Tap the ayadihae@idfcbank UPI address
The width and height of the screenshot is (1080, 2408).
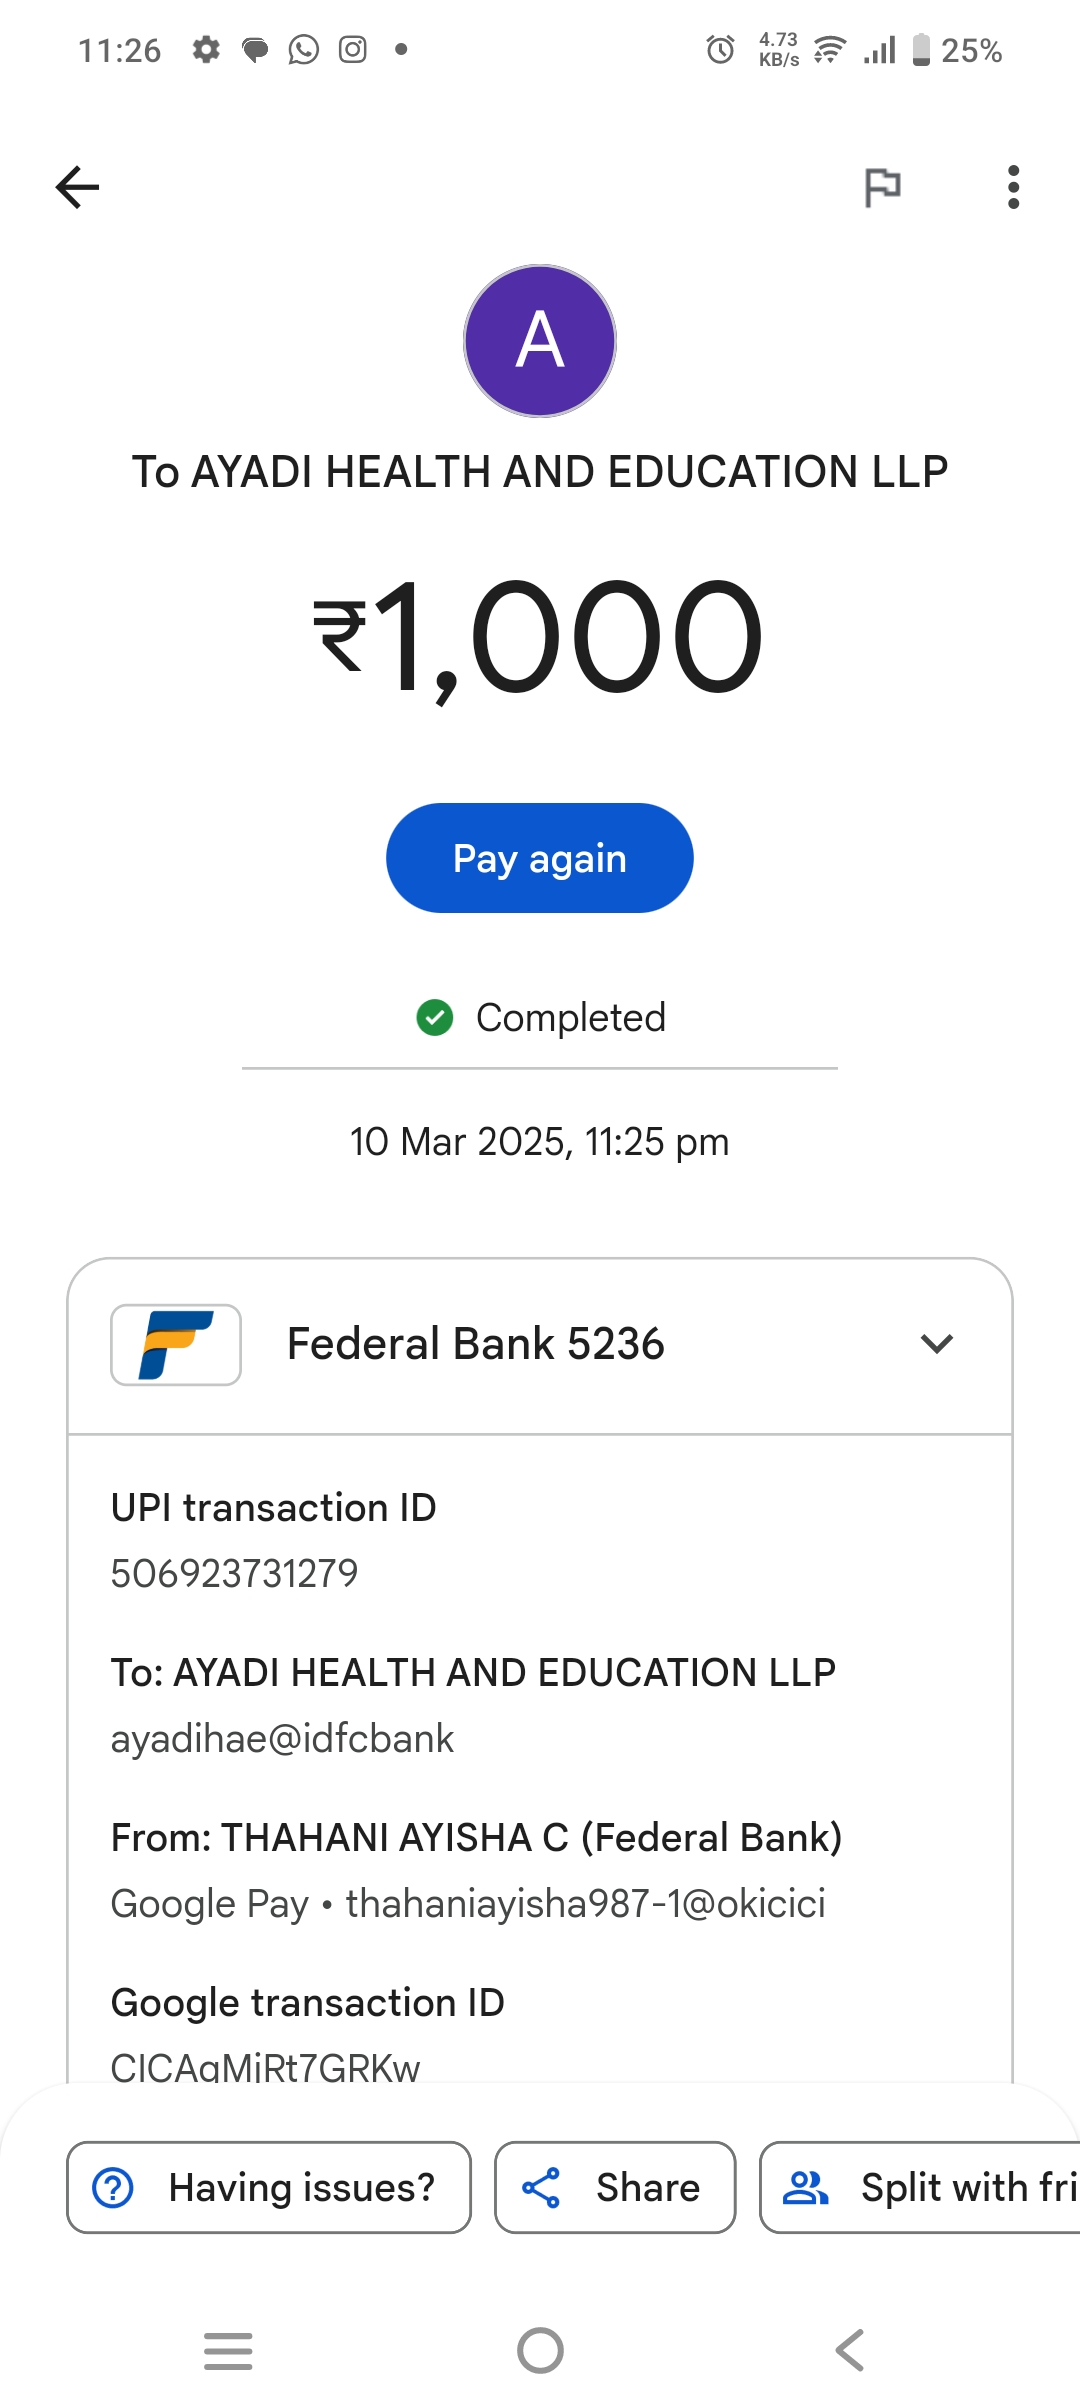pos(282,1739)
